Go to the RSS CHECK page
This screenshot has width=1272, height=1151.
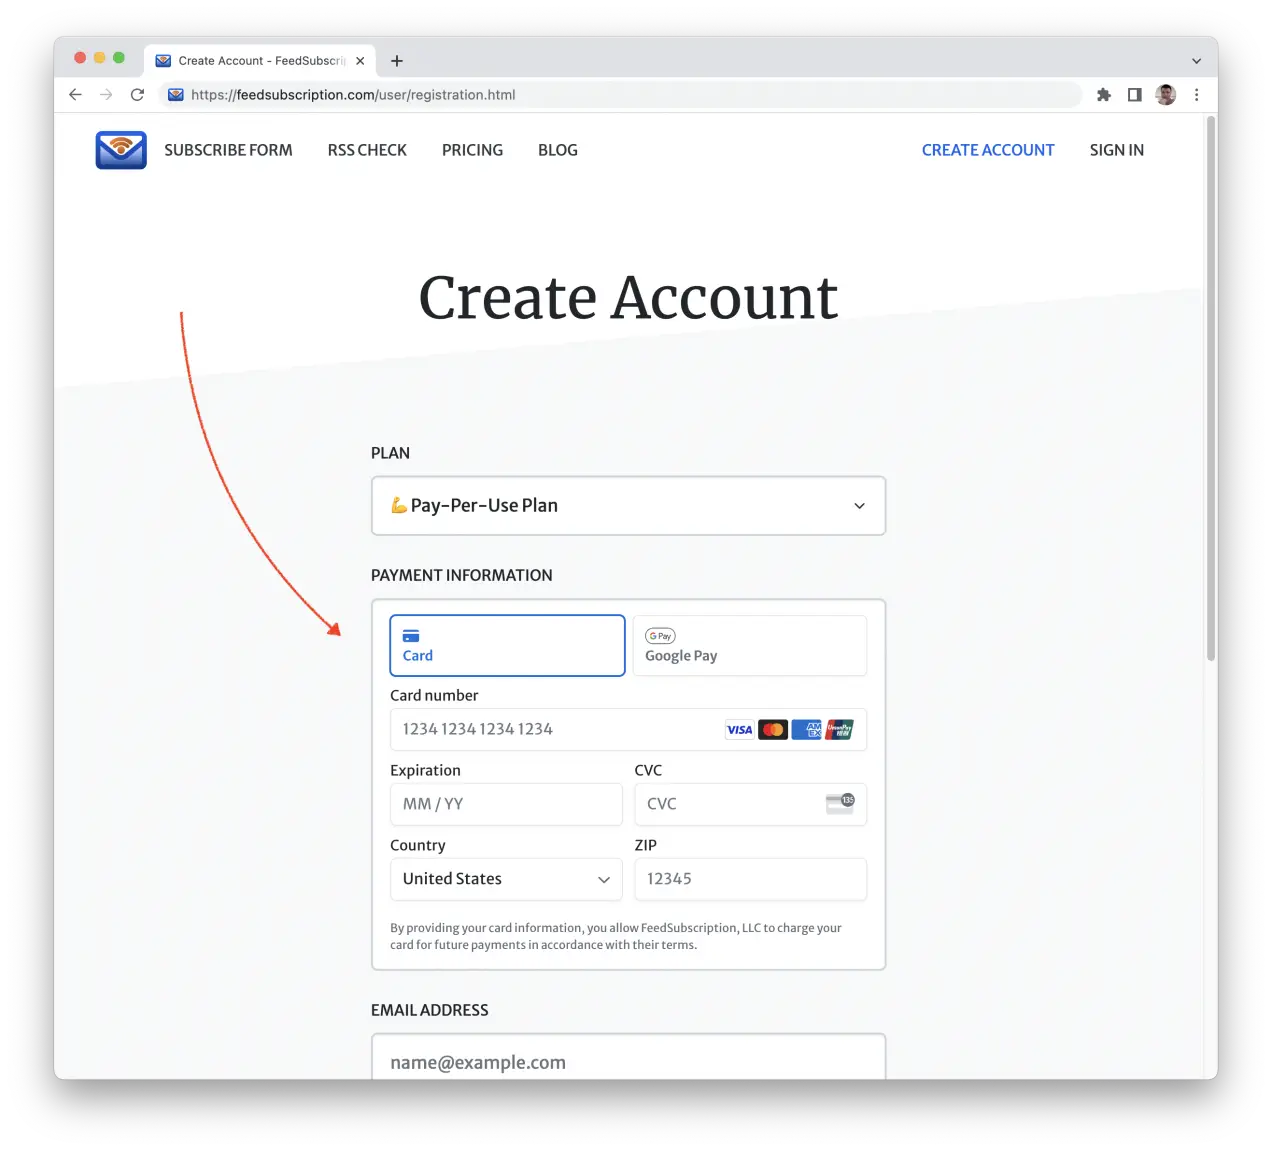click(x=367, y=150)
